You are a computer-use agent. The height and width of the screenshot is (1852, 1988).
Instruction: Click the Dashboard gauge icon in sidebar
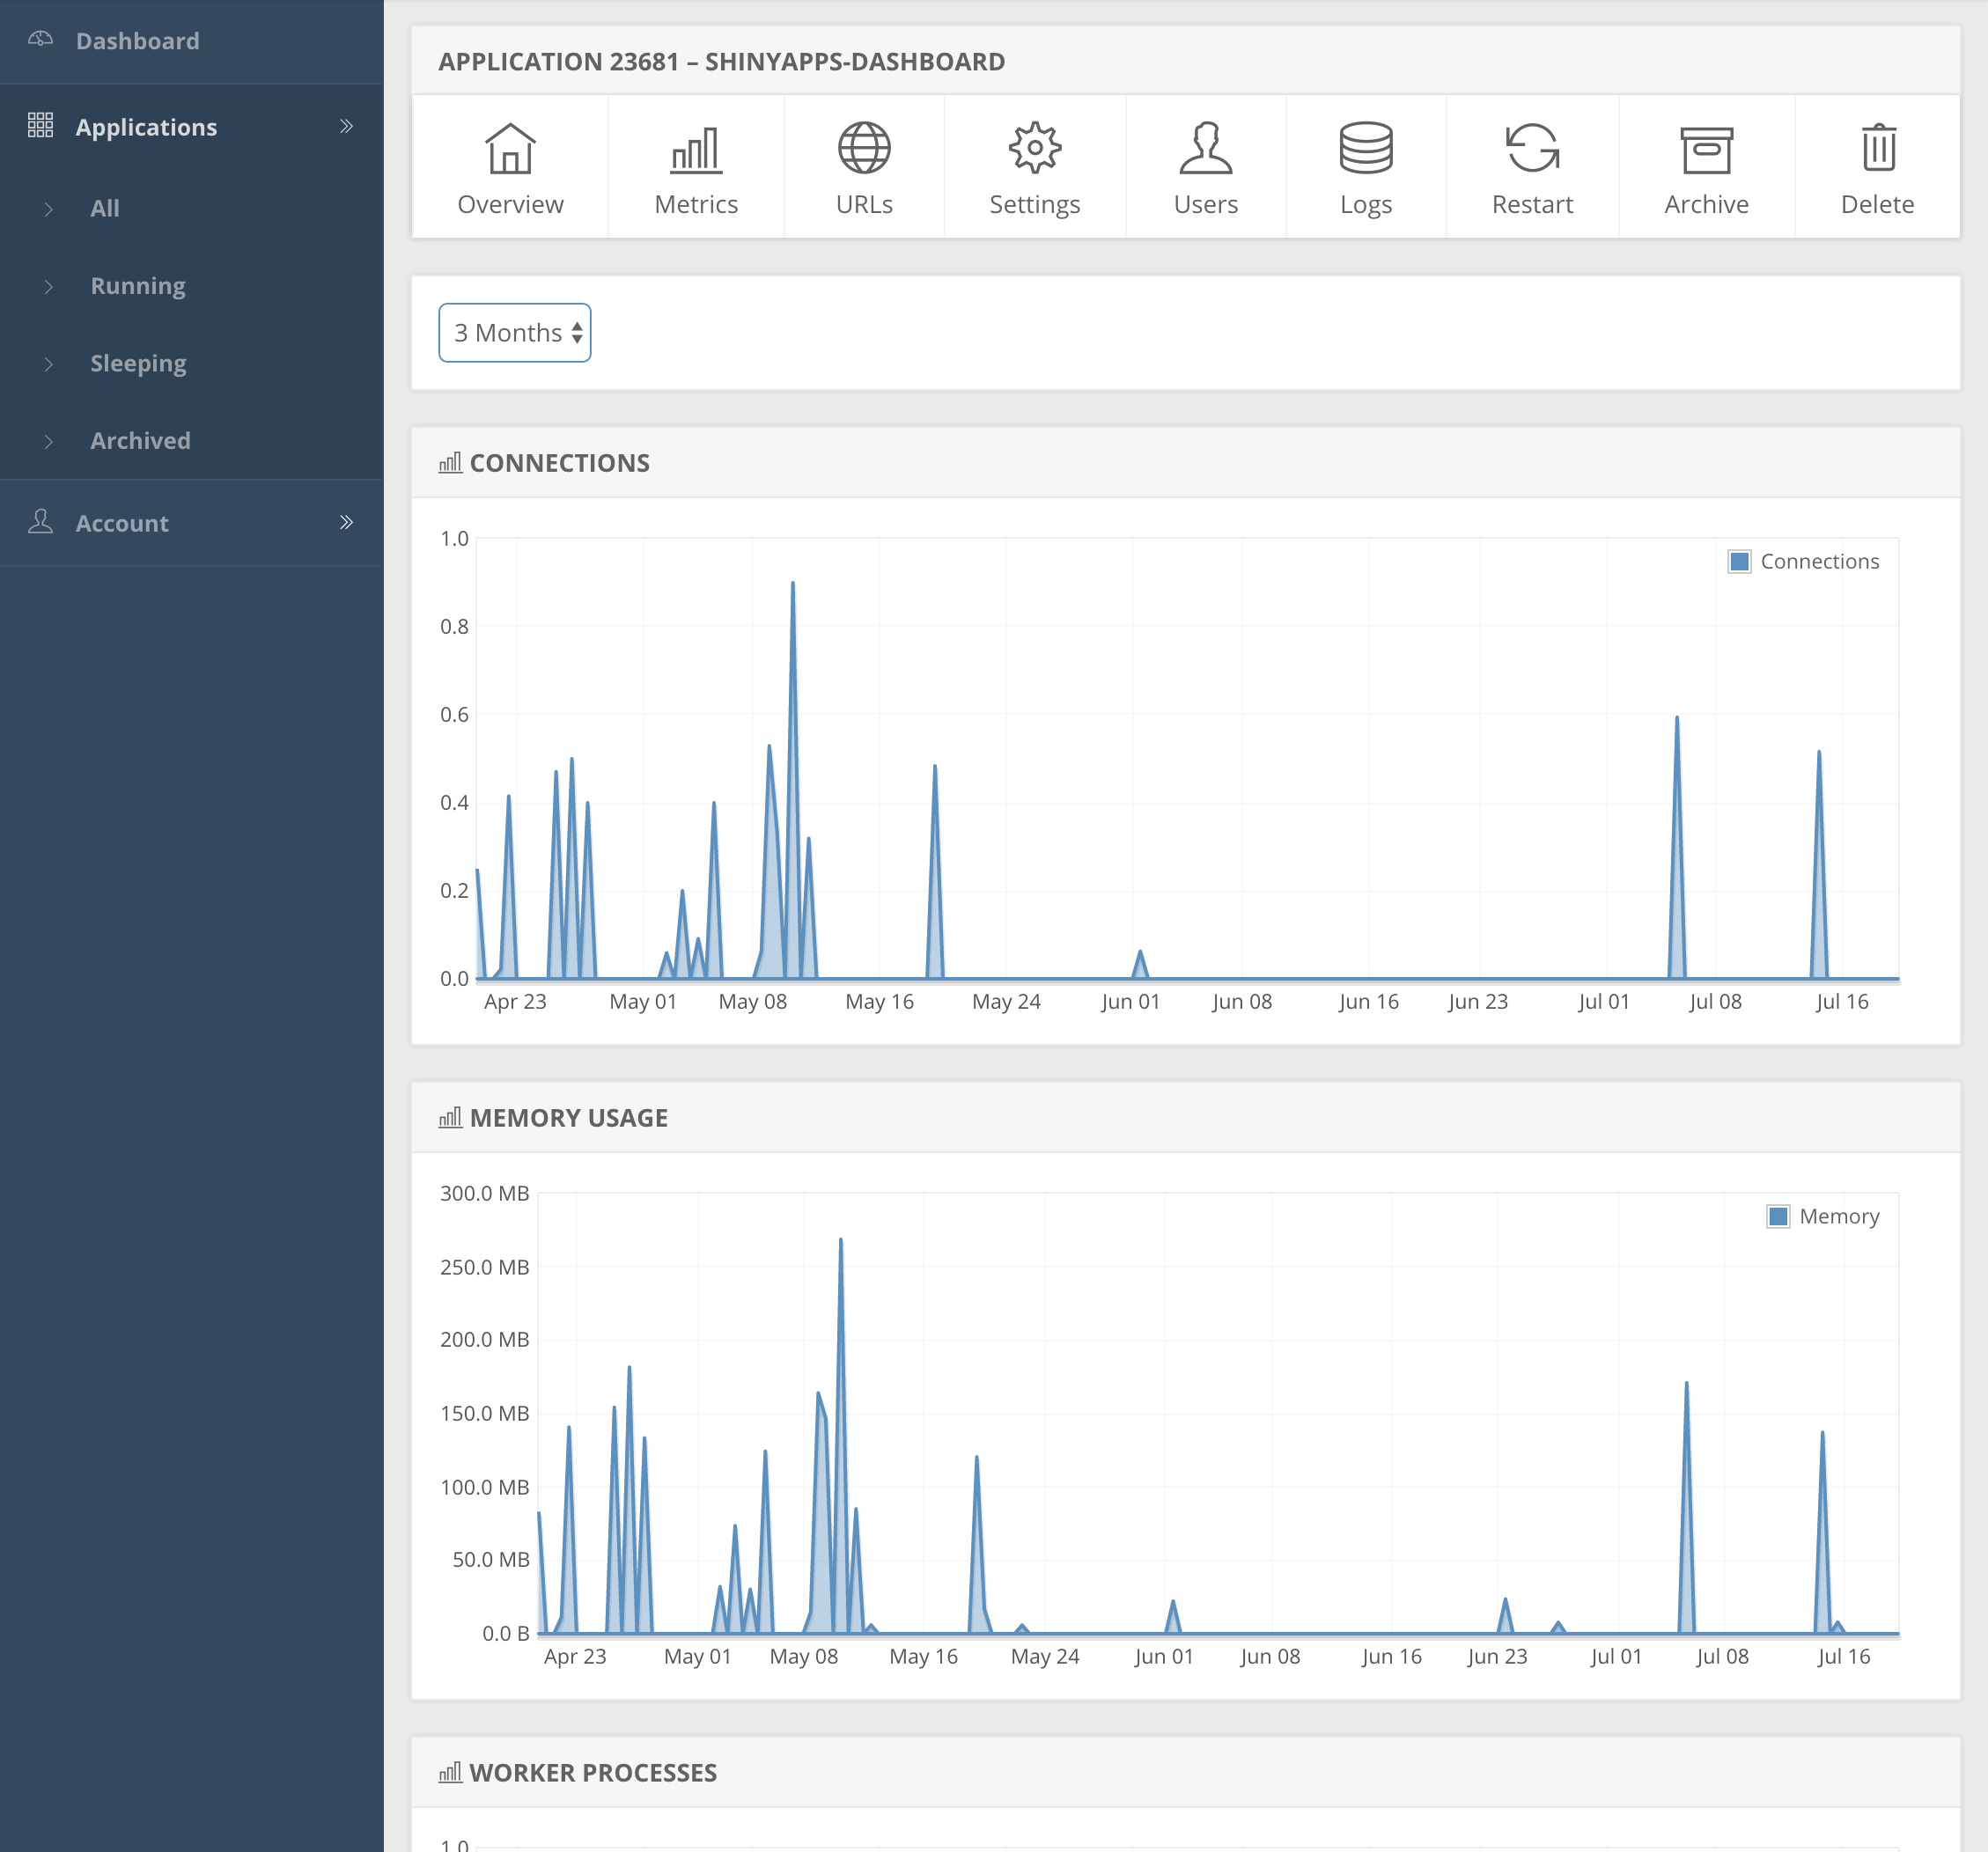tap(40, 40)
